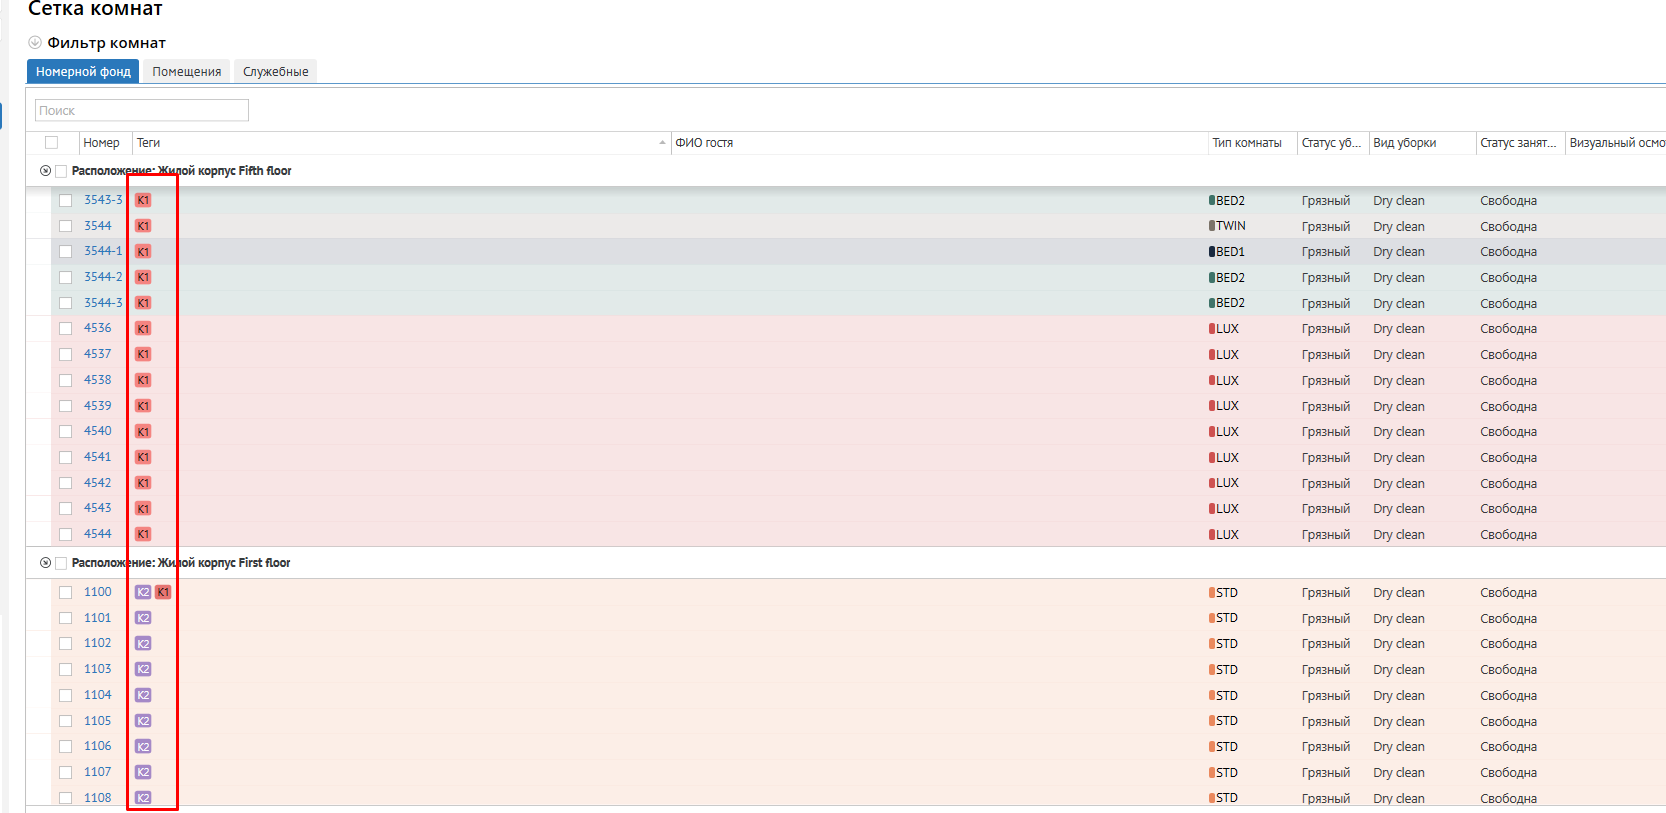1666x813 pixels.
Task: Click the K1 tag on room 3544-2
Action: click(143, 277)
